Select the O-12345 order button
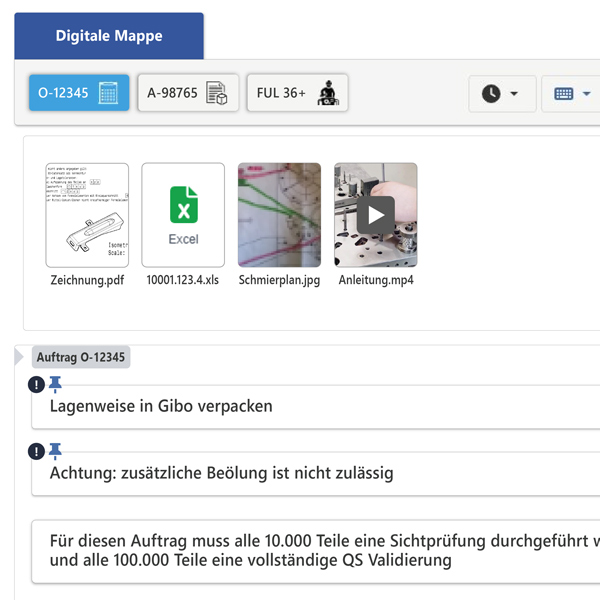 (x=79, y=93)
